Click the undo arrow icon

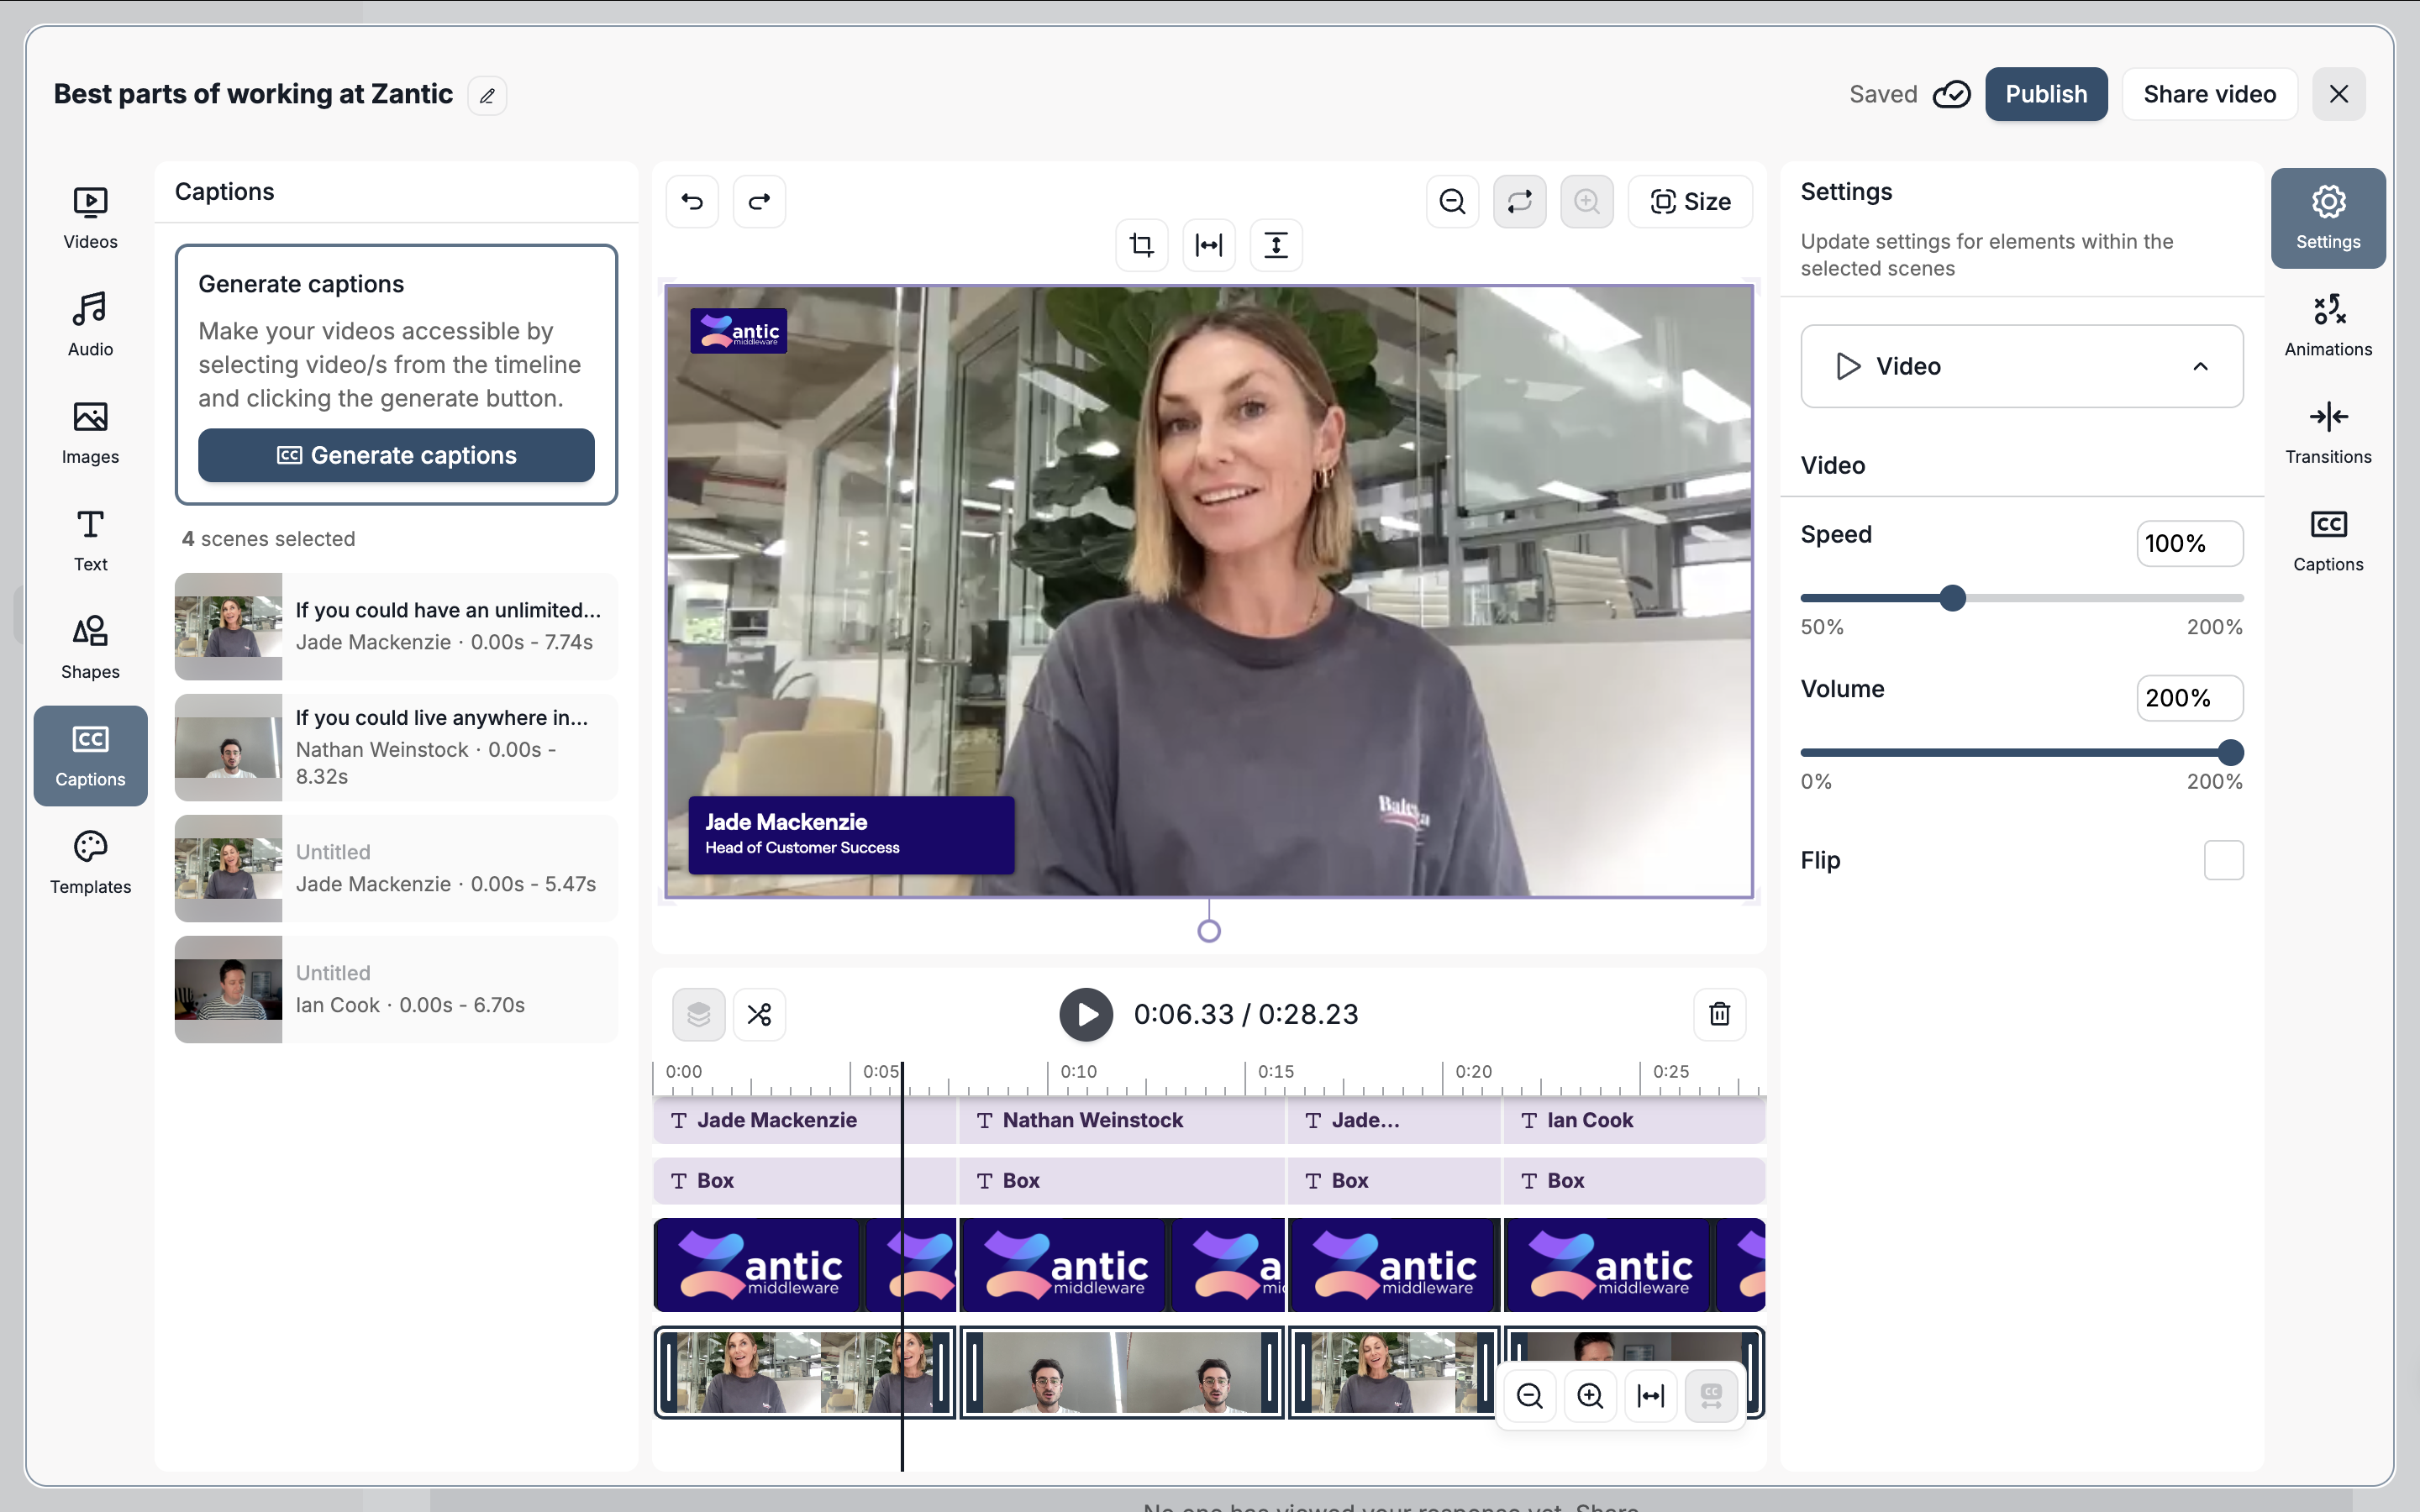point(692,201)
